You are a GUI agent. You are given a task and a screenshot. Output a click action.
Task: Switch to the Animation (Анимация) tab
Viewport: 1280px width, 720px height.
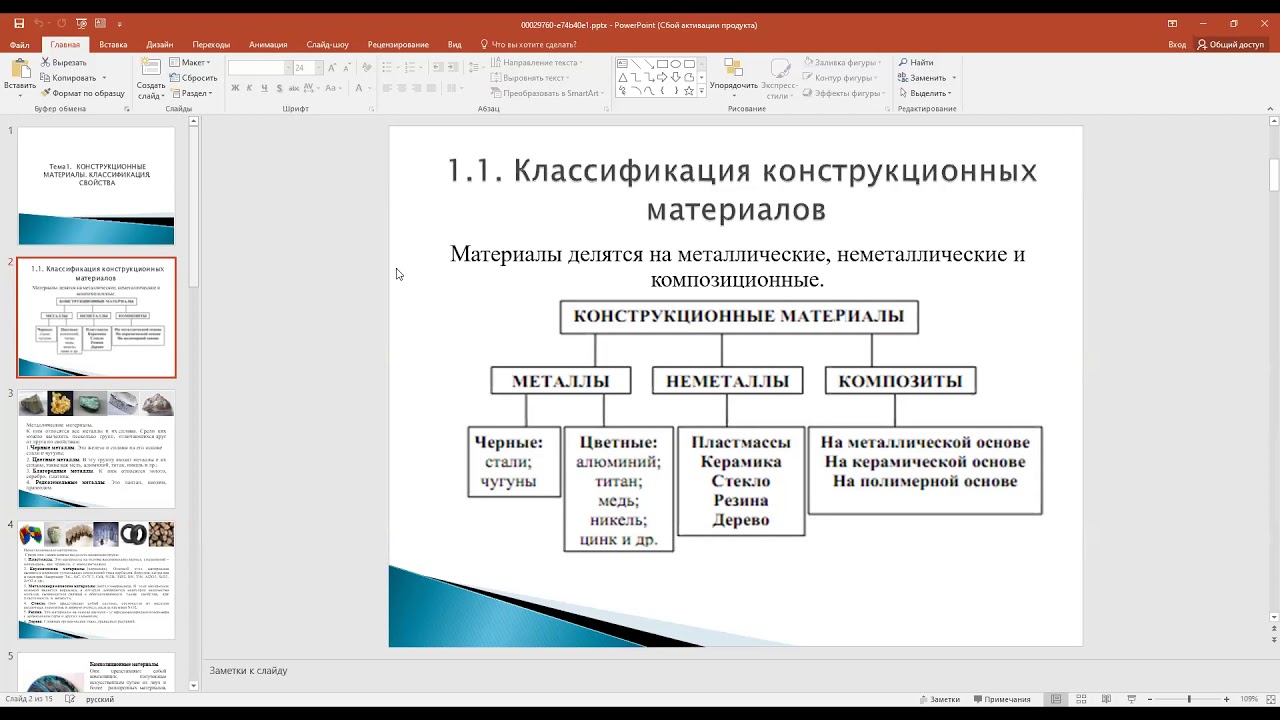point(268,44)
